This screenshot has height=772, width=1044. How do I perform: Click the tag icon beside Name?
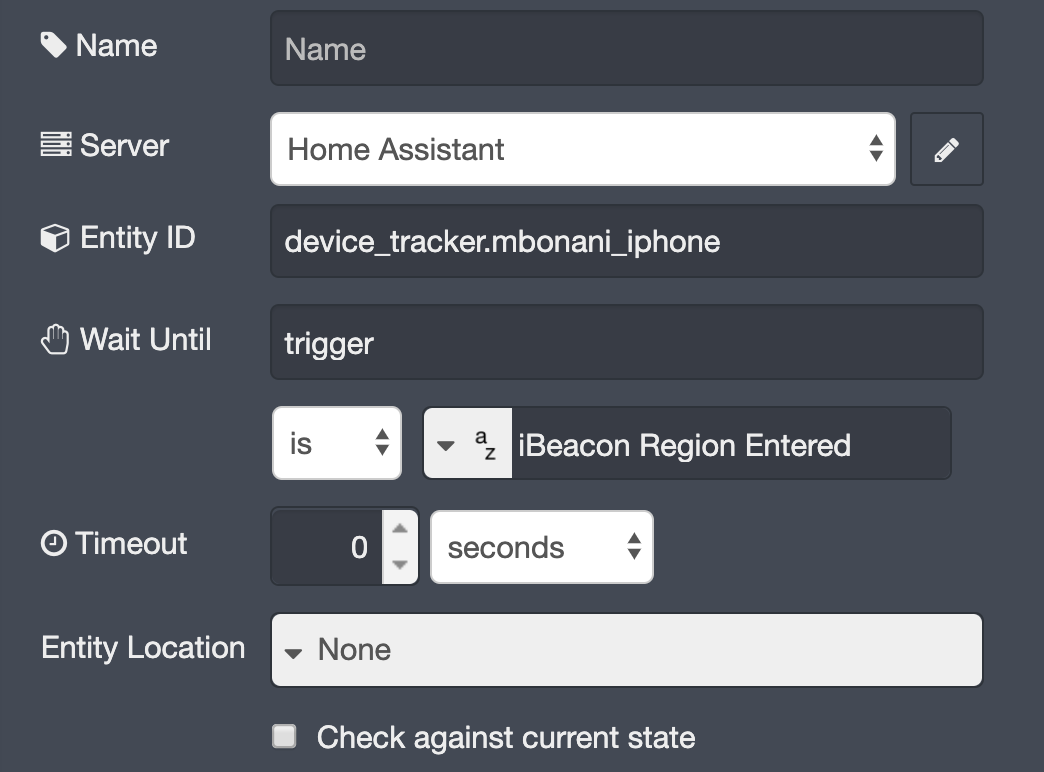[x=56, y=44]
